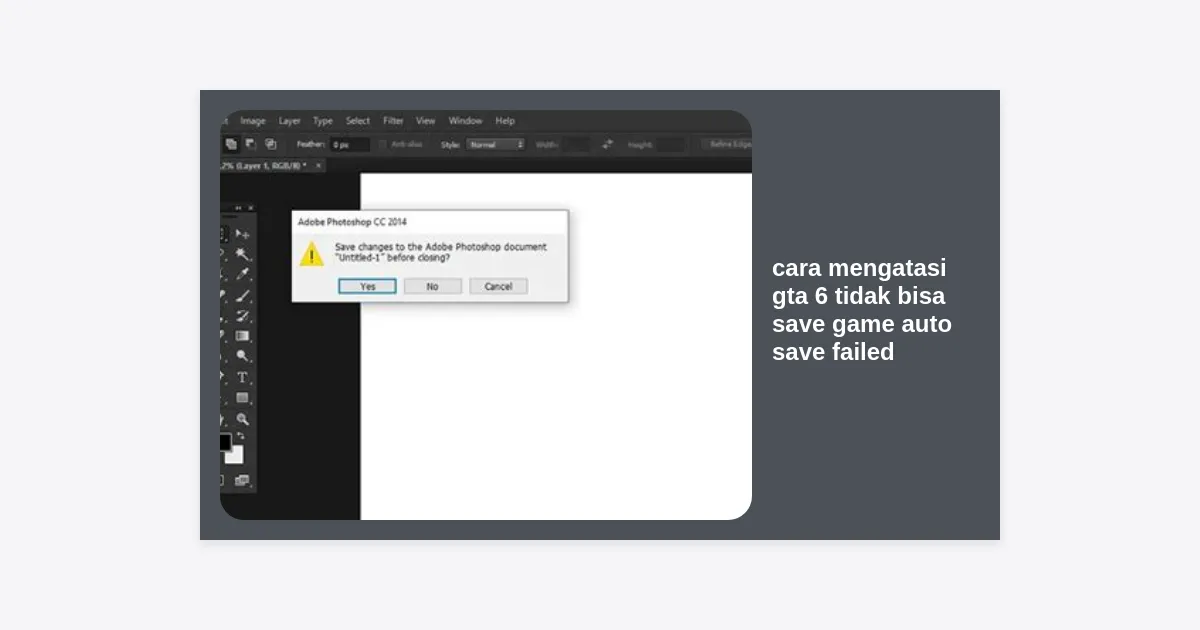The image size is (1200, 630).
Task: Click the Feather input field
Action: pos(350,144)
